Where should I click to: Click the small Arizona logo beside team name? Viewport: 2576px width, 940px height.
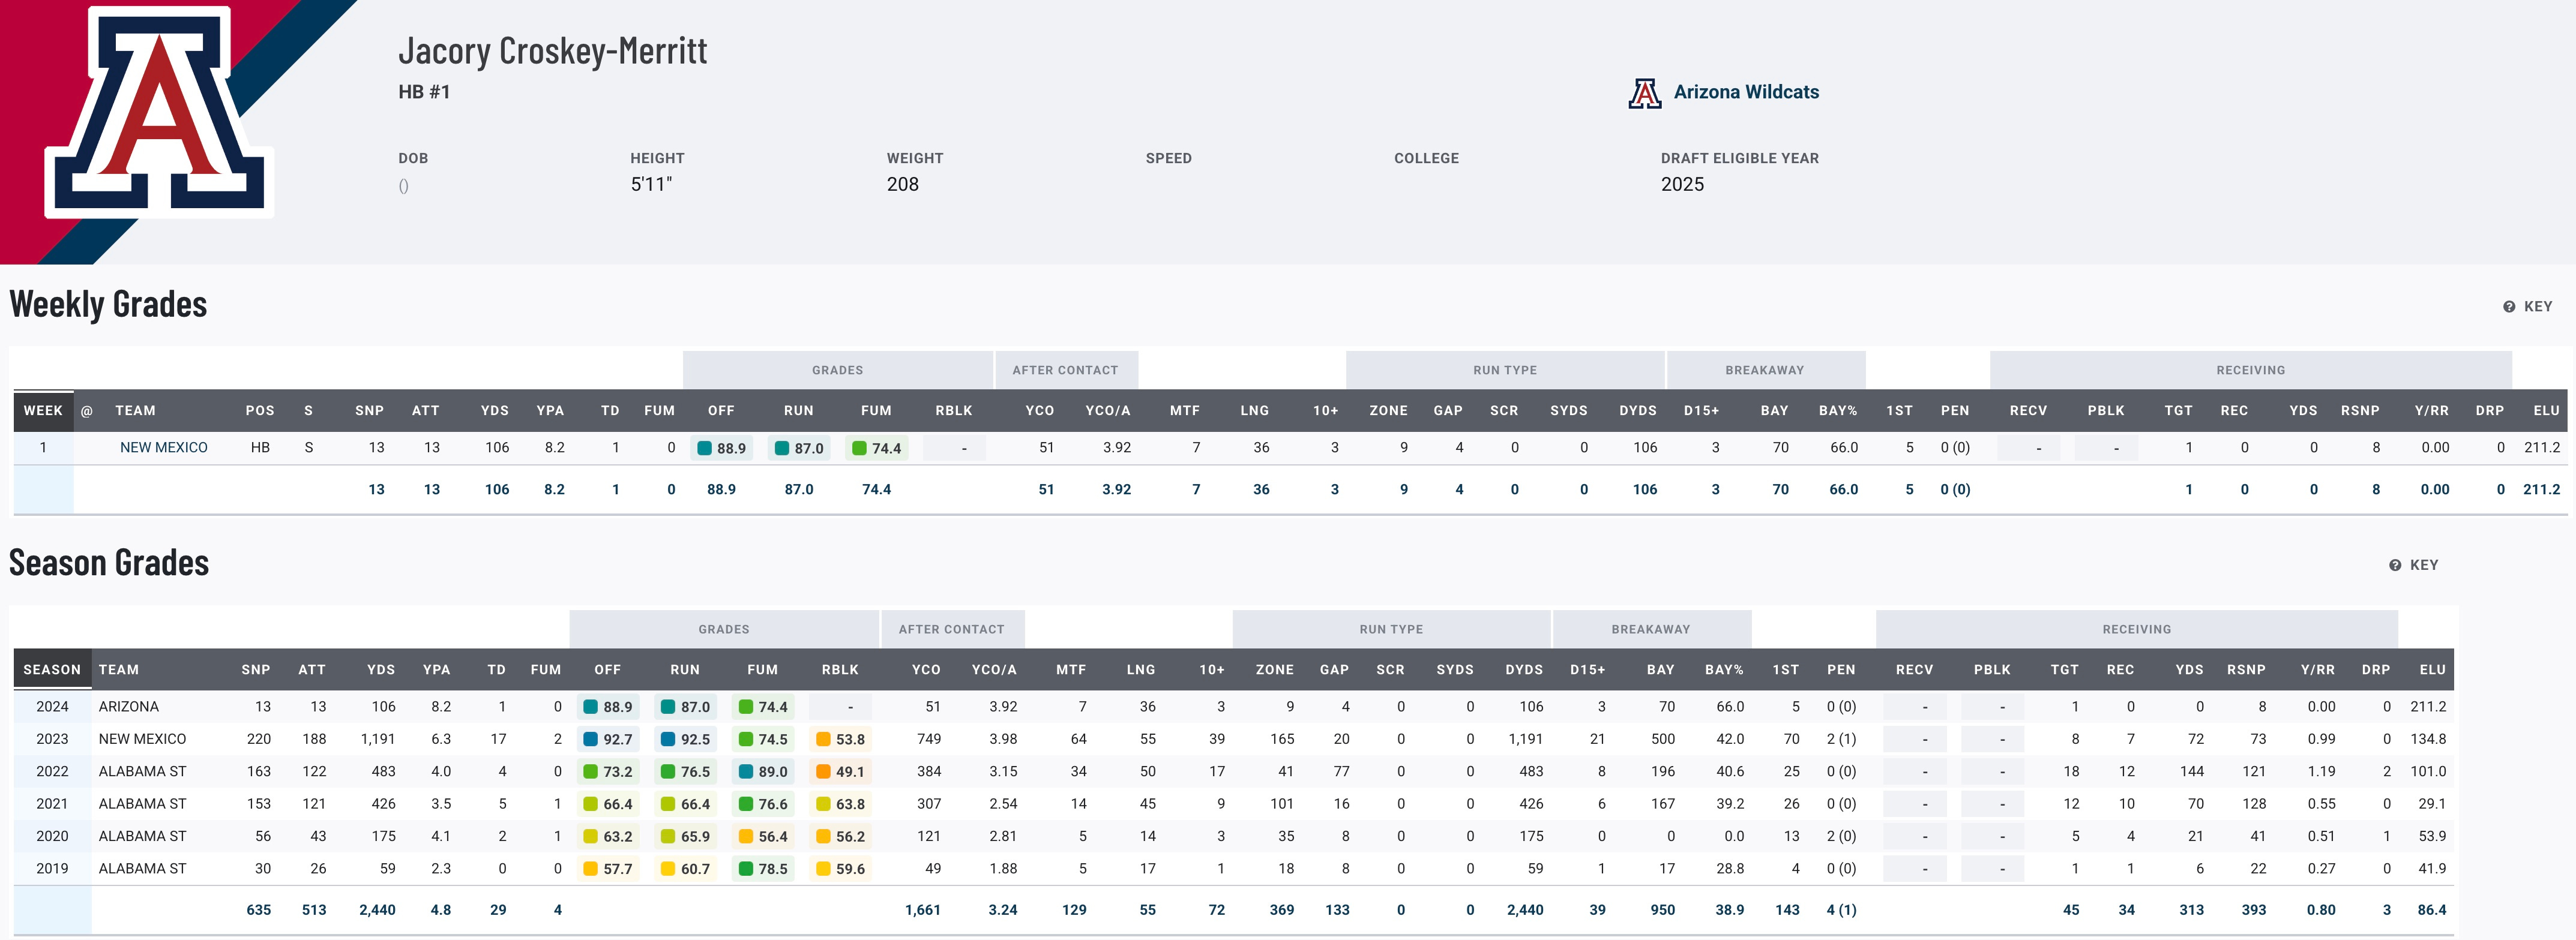pos(1644,93)
